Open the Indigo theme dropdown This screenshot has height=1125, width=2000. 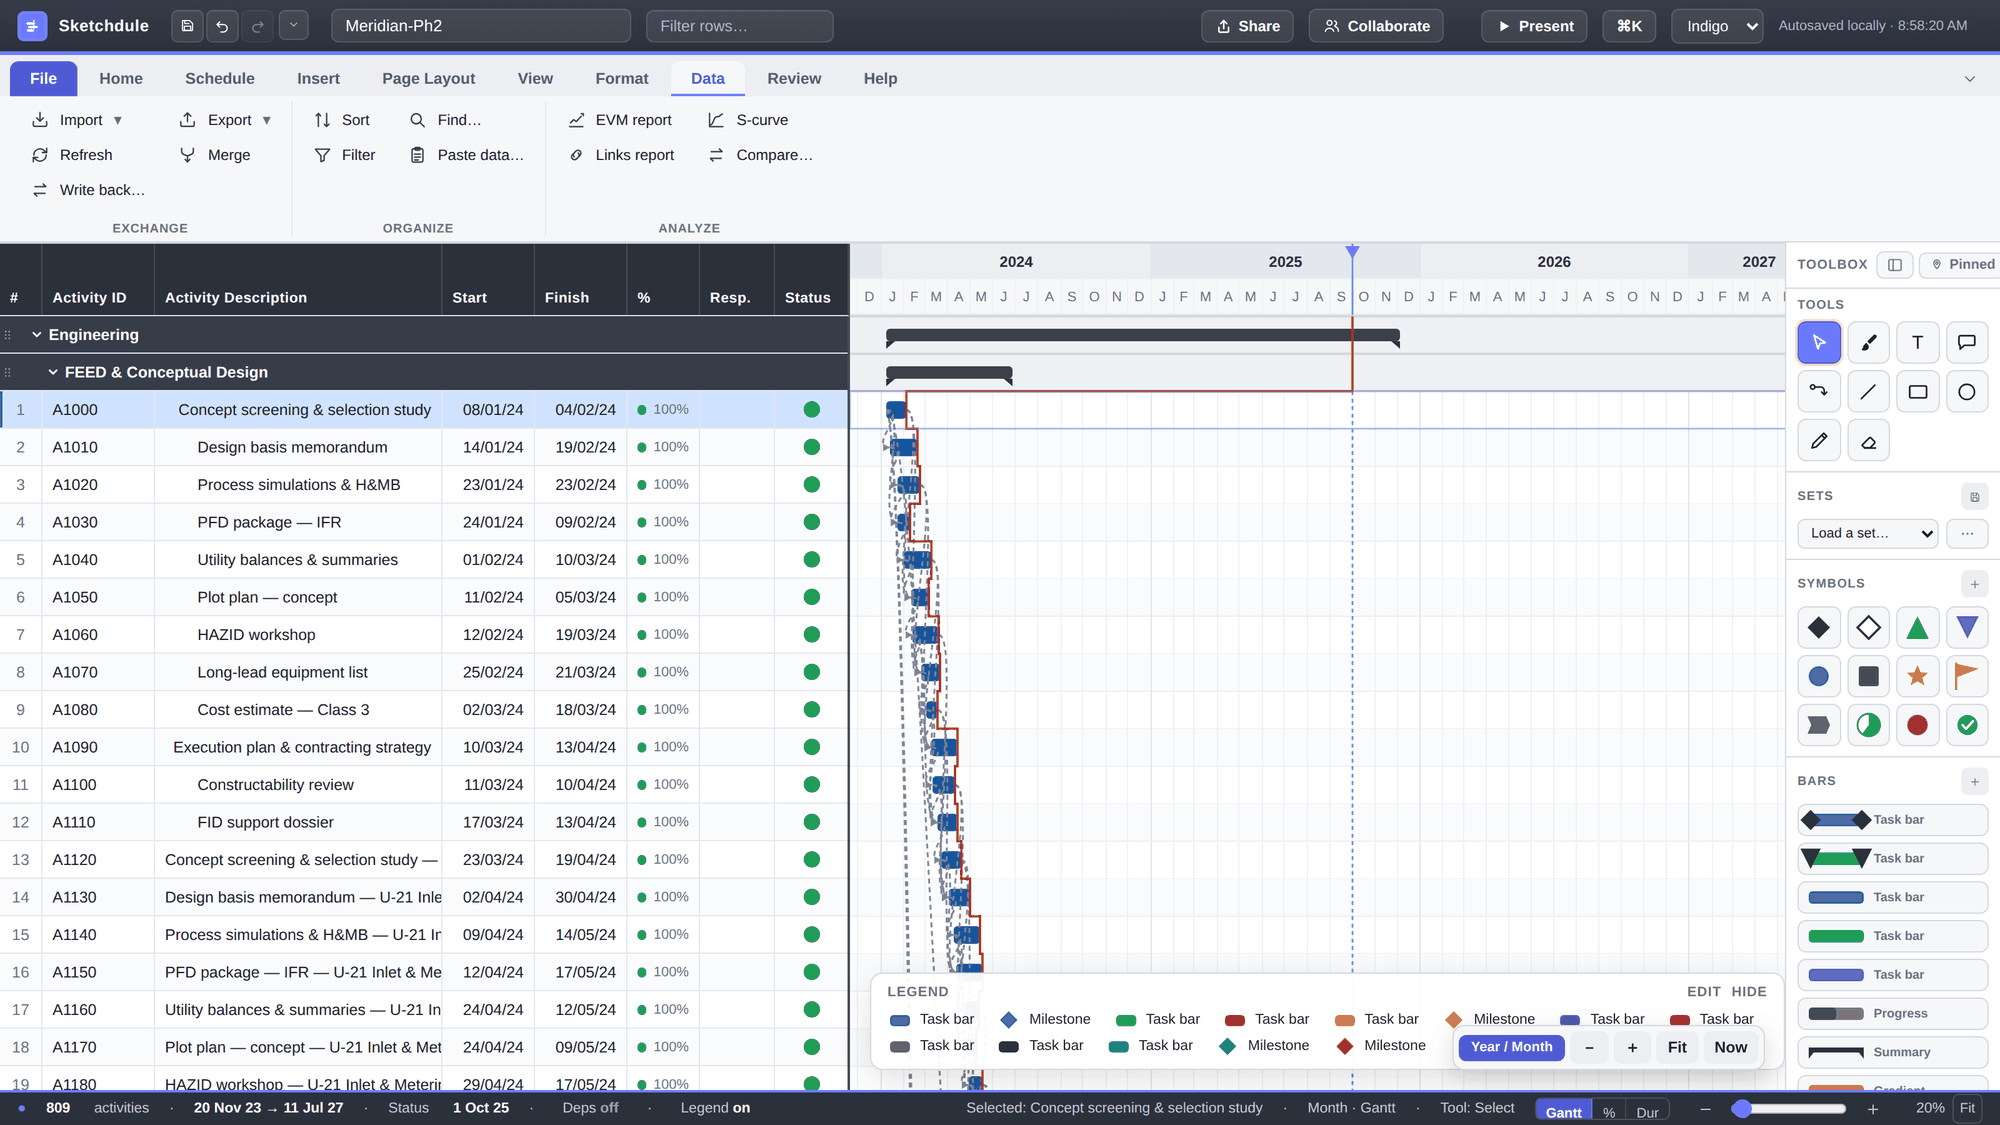coord(1717,26)
